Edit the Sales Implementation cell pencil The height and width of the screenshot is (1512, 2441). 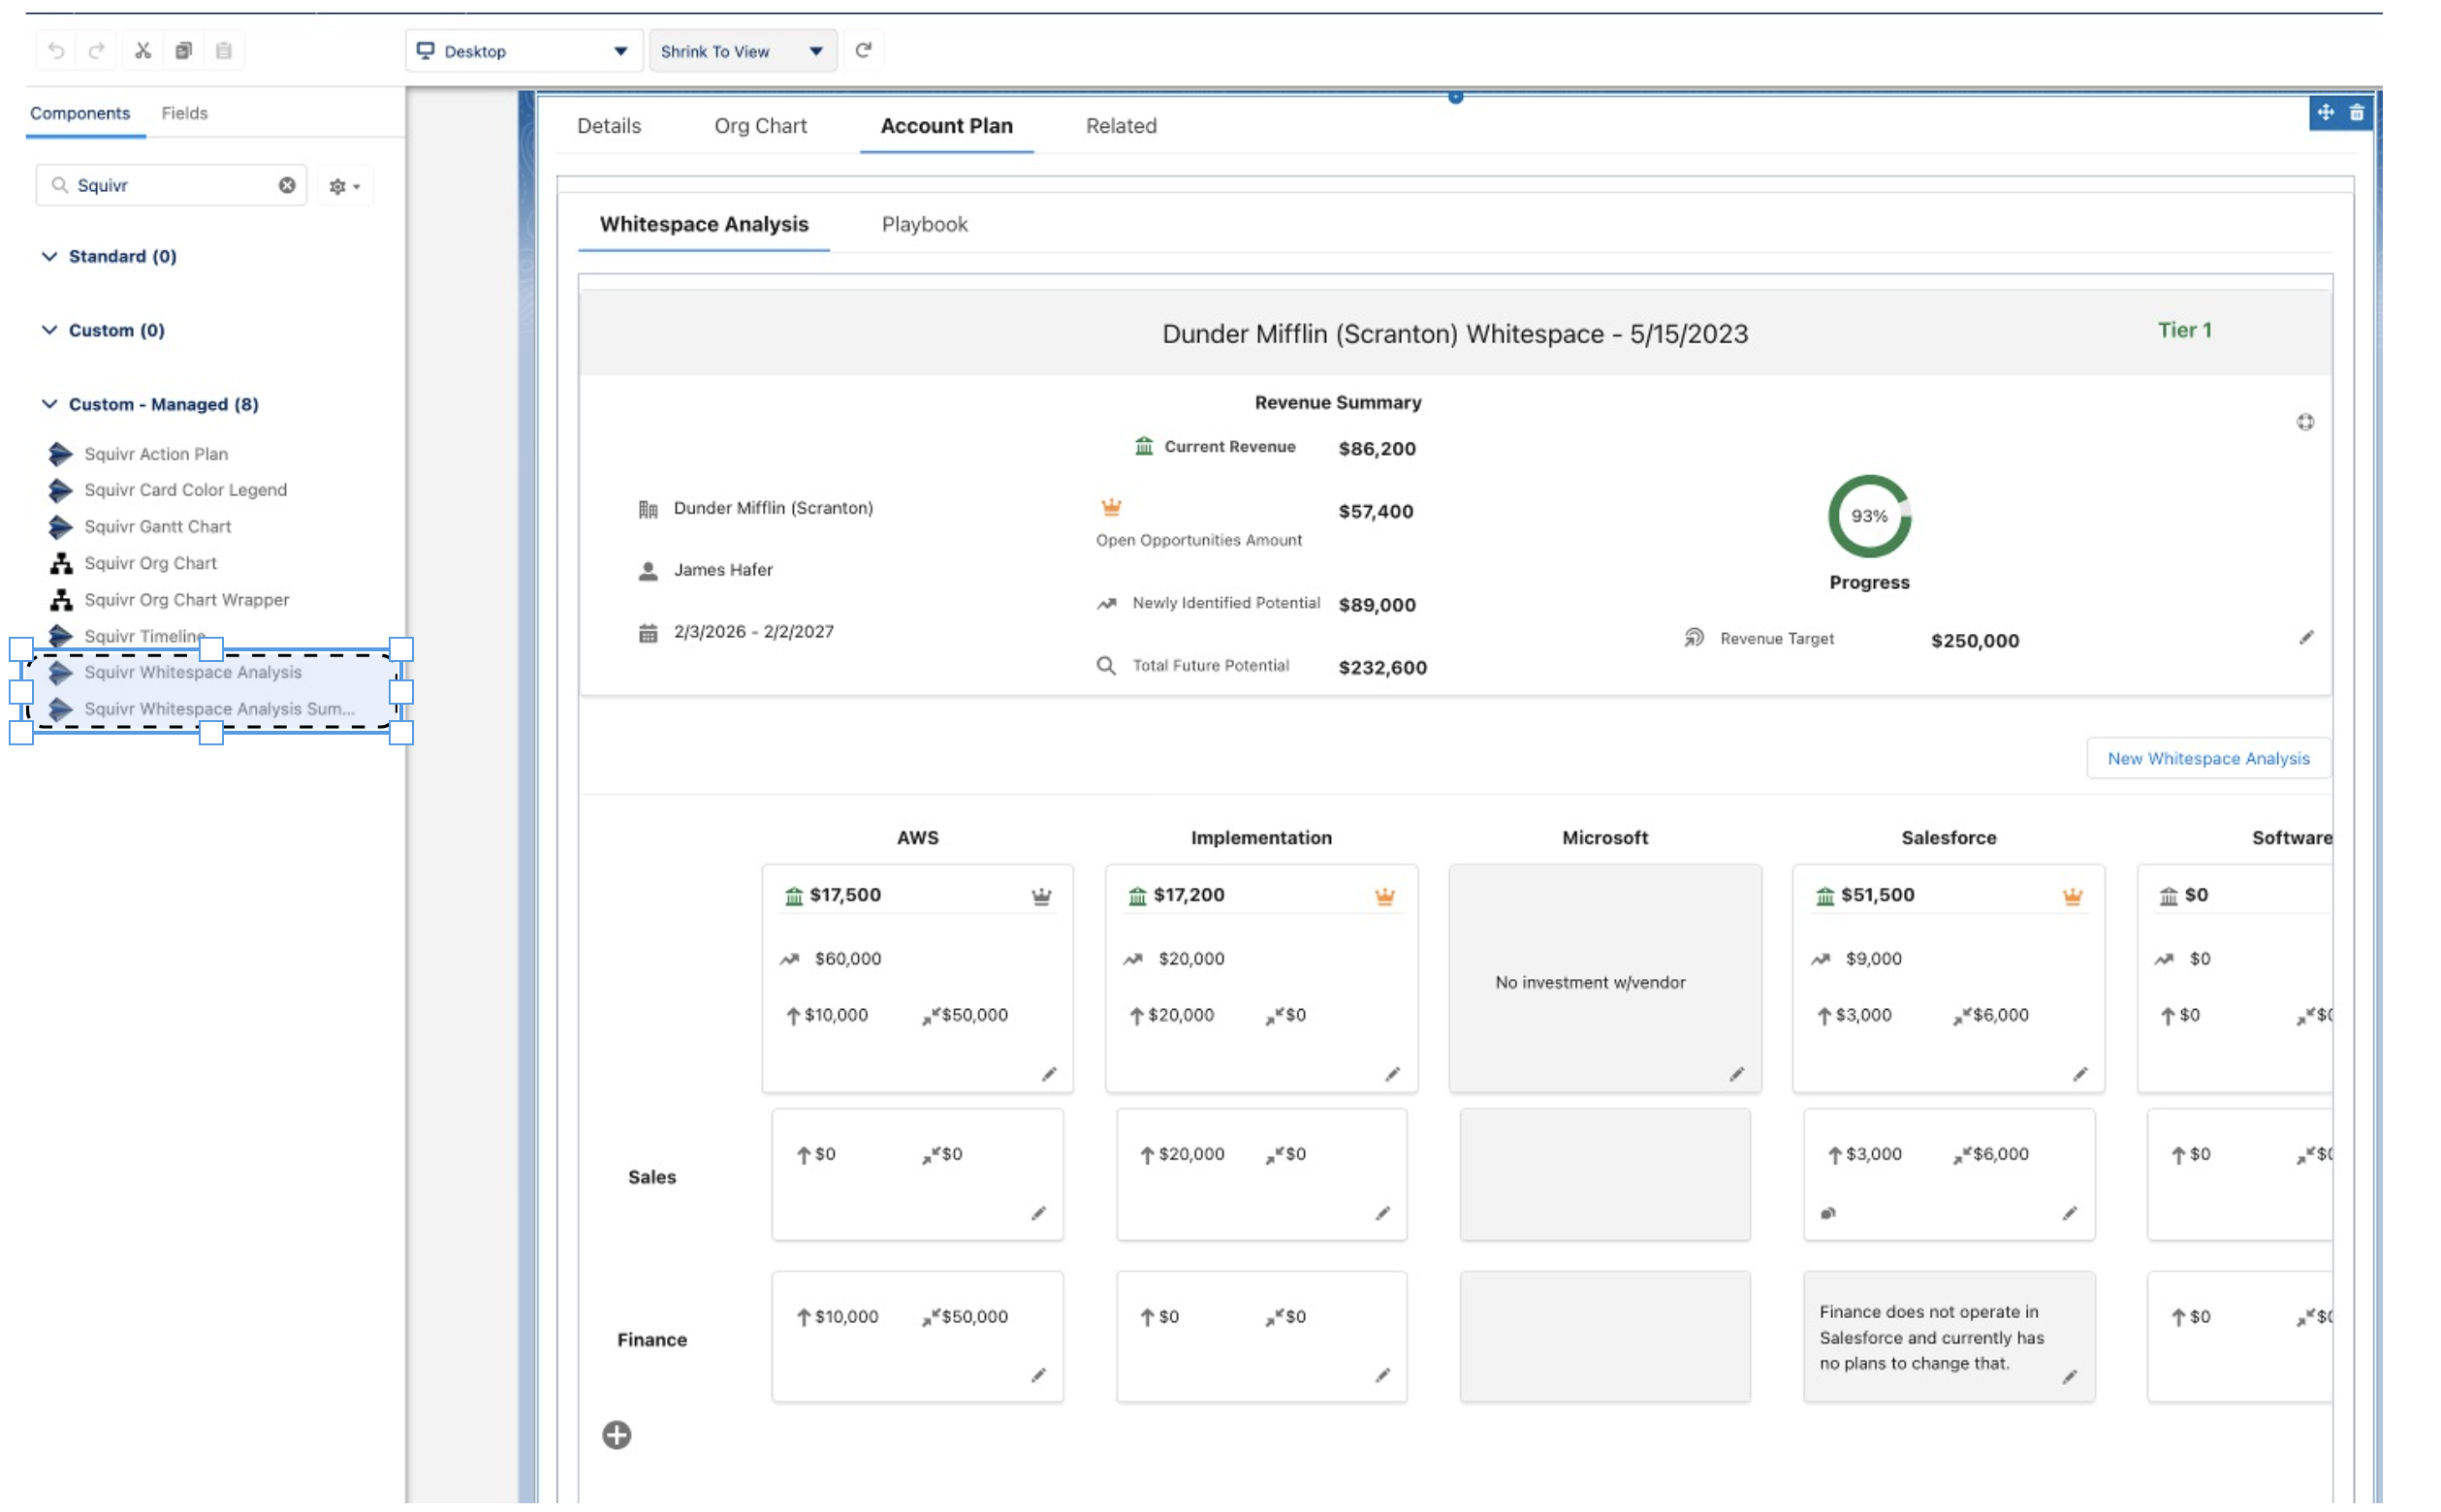coord(1382,1213)
